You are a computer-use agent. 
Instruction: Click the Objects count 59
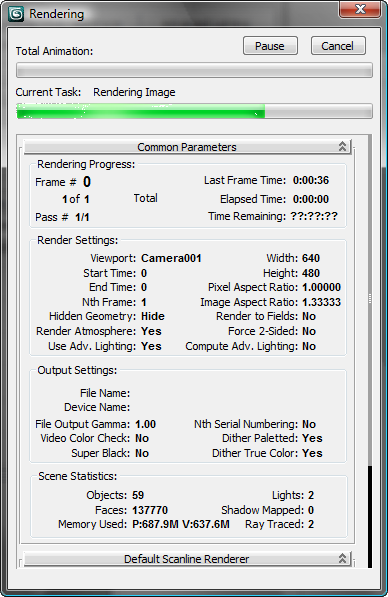pyautogui.click(x=138, y=495)
